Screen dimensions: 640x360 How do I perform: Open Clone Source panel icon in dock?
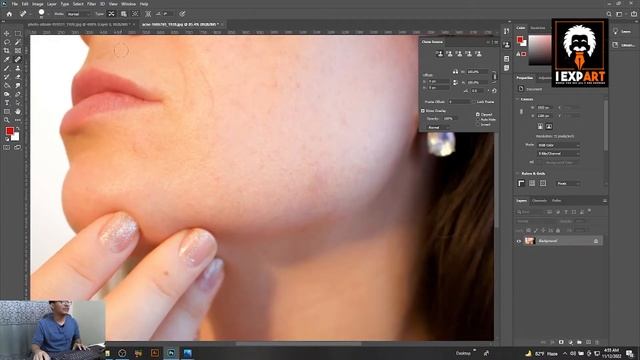click(507, 45)
